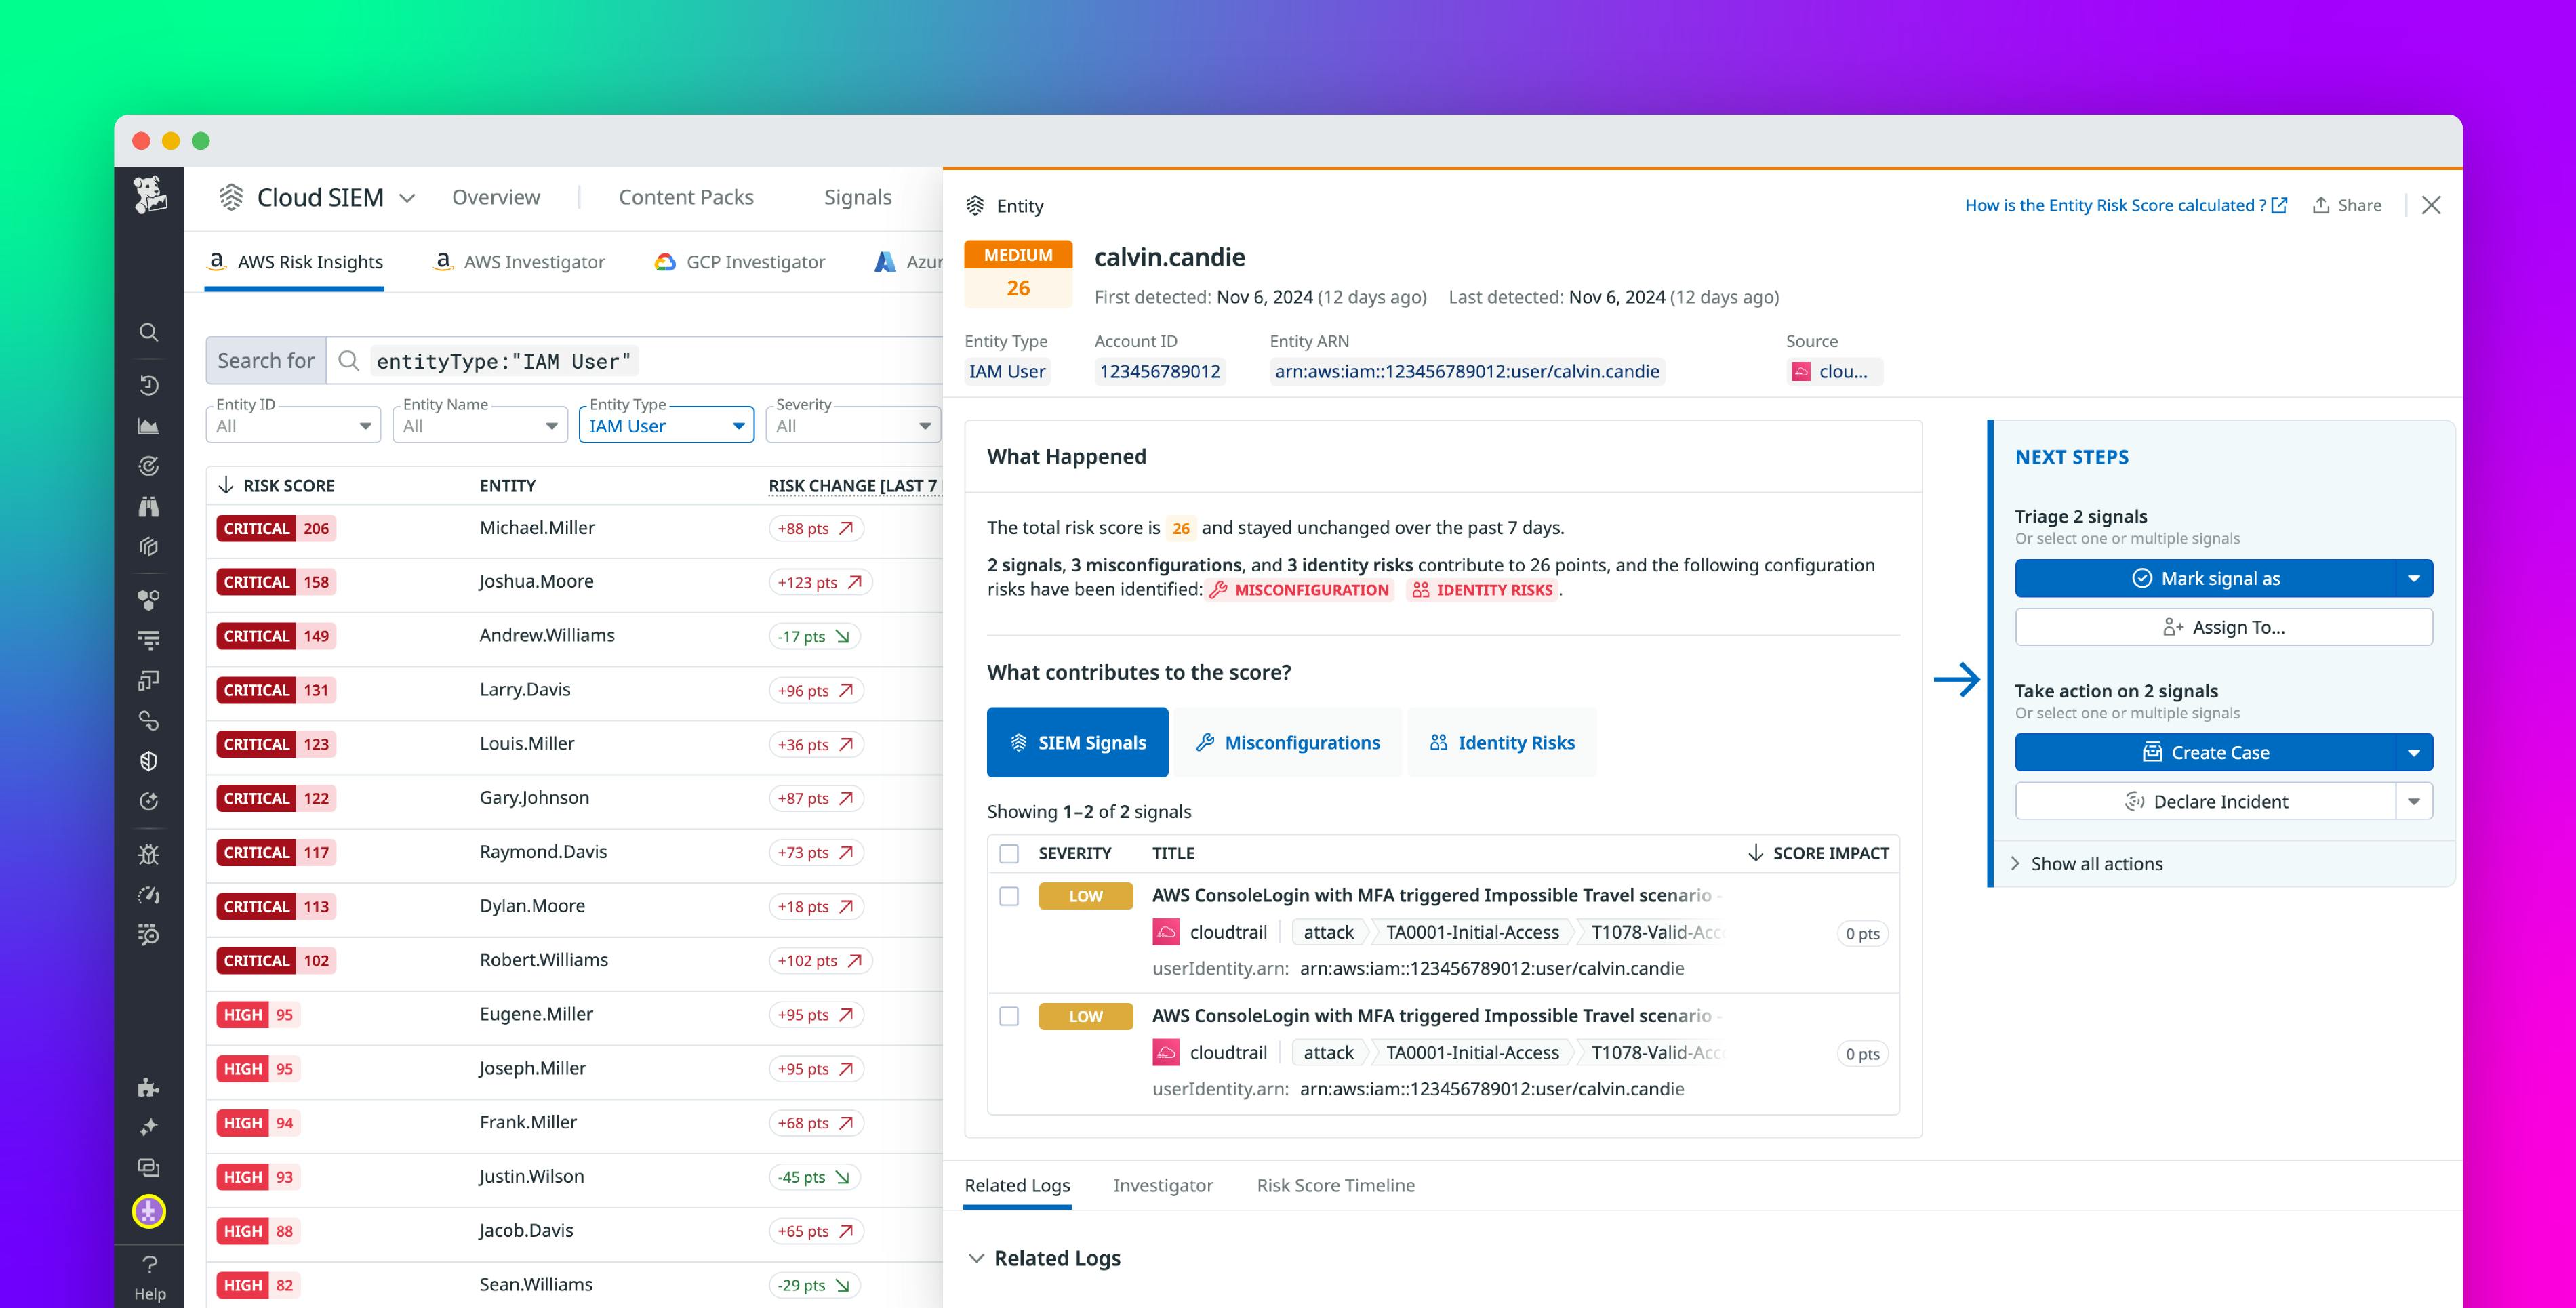
Task: Click the MEDIUM 26 risk score badge
Action: (1018, 272)
